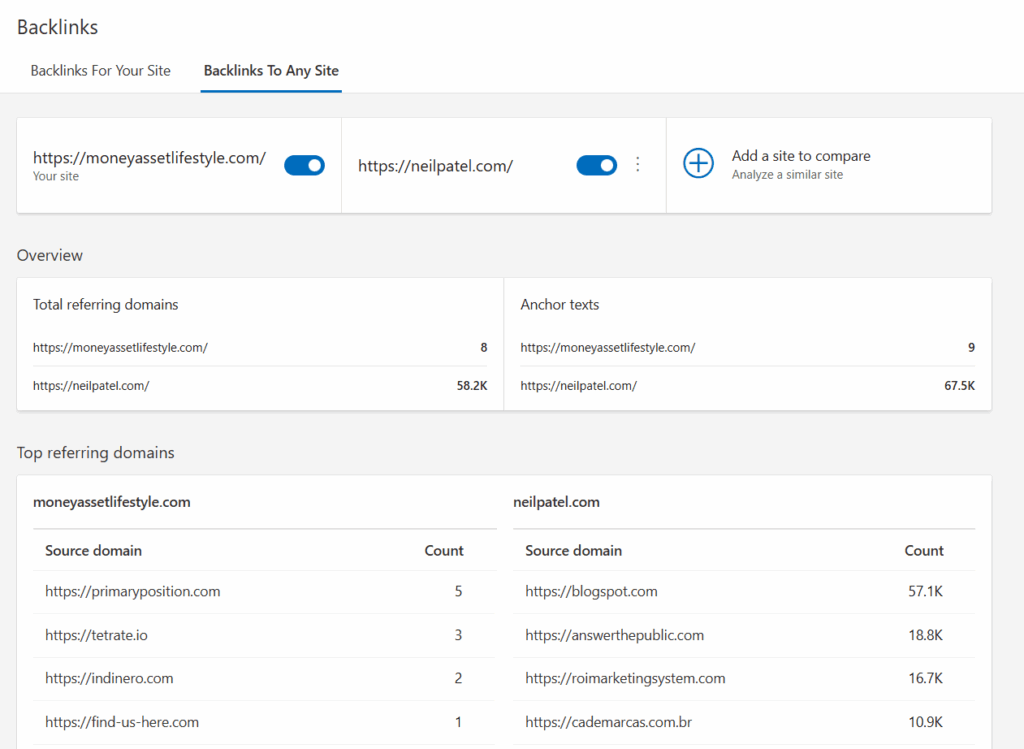Click count 3 for tetrate.io
1024x749 pixels.
458,635
